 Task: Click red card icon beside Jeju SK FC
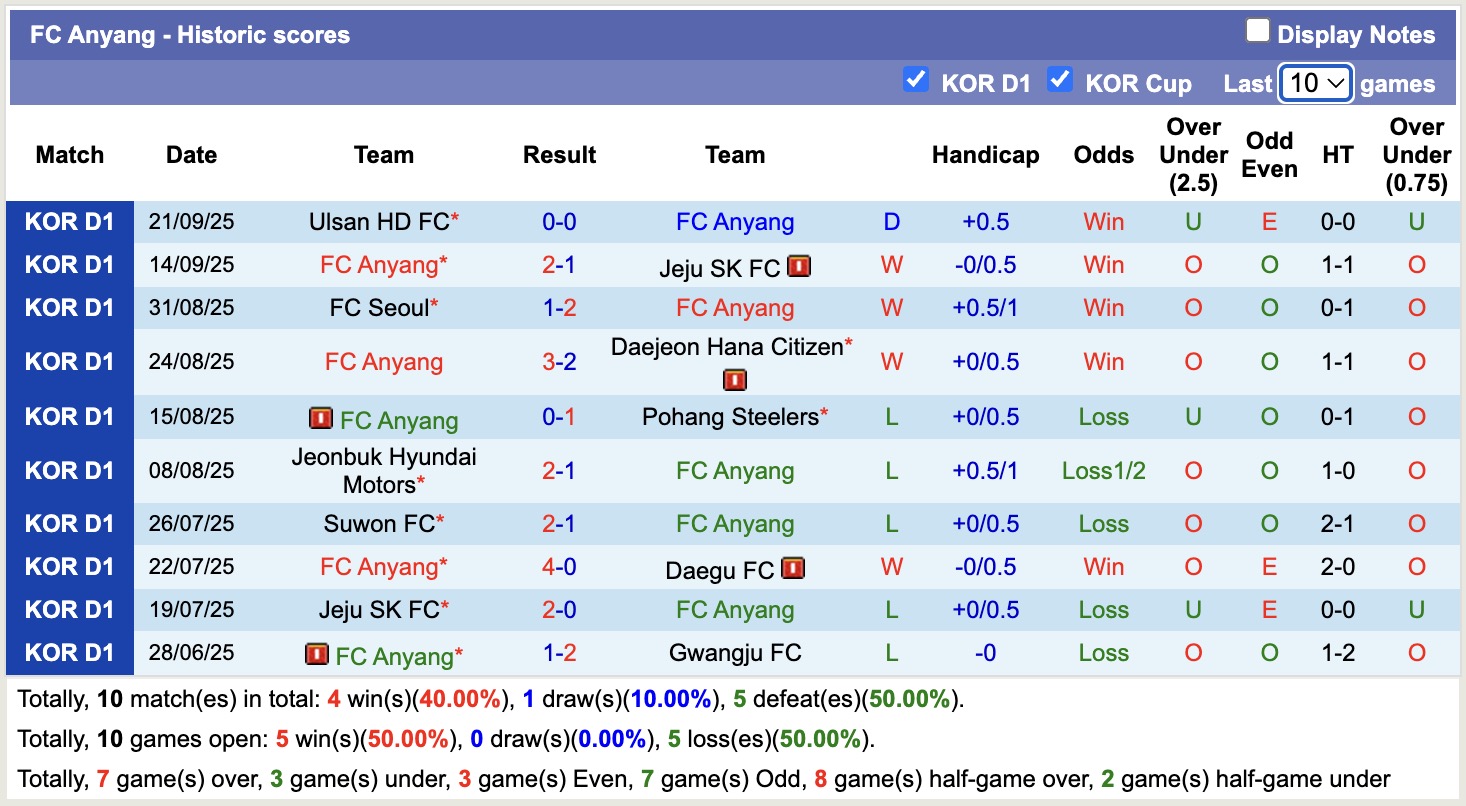(798, 267)
